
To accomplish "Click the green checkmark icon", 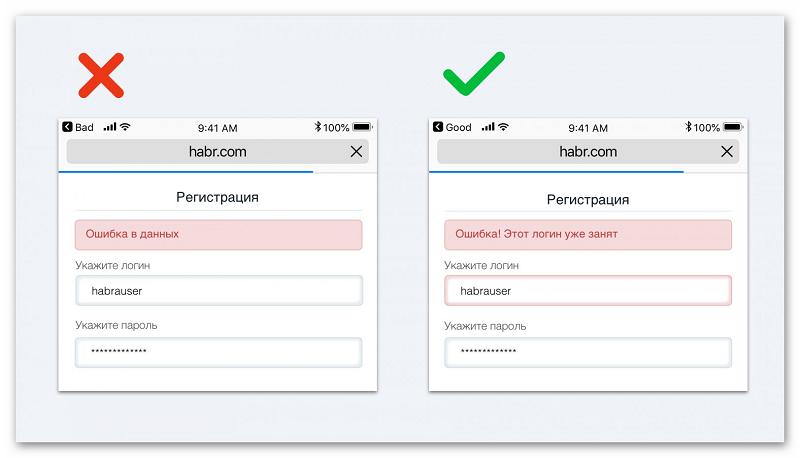I will pos(474,73).
